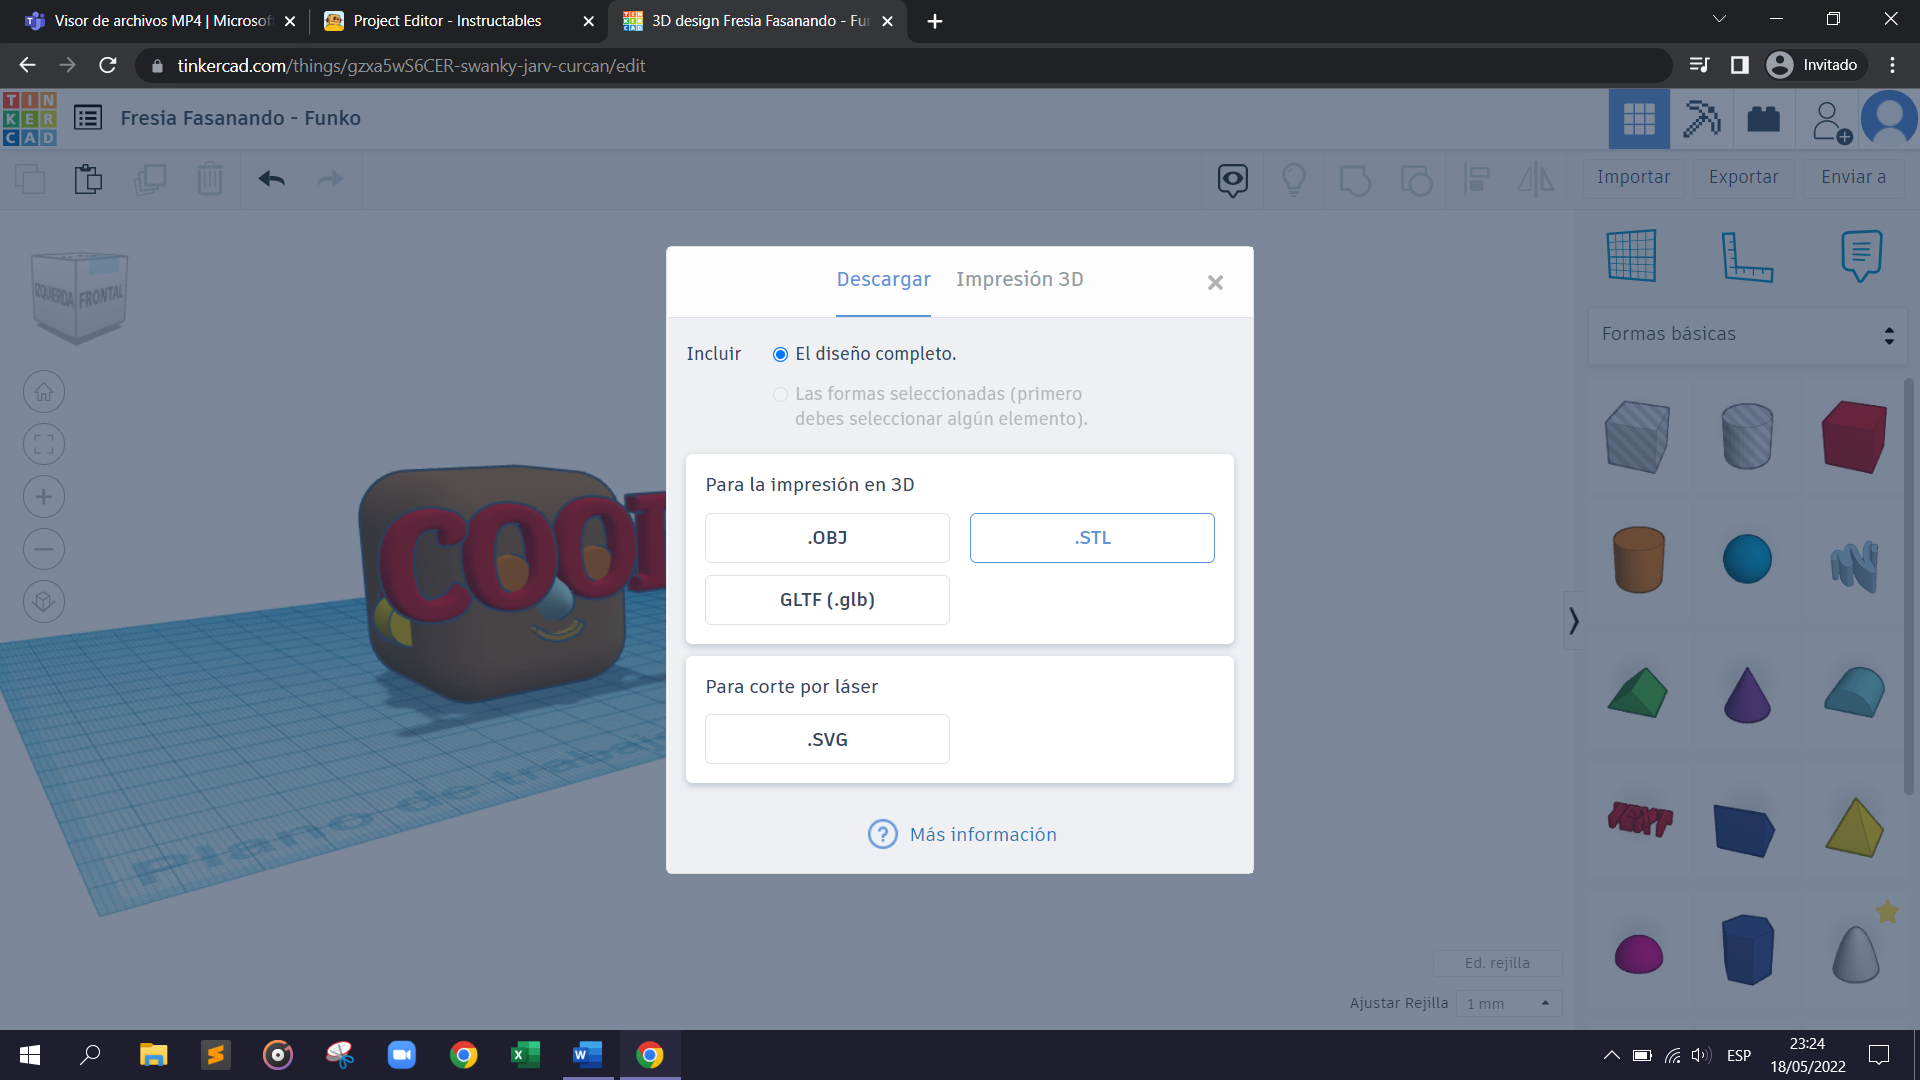Switch to the Impresión 3D tab
The image size is (1920, 1080).
click(x=1019, y=279)
